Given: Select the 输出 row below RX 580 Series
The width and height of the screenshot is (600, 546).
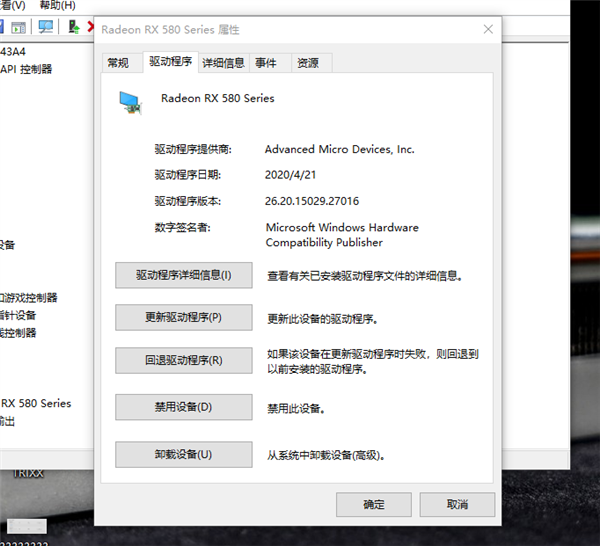Looking at the screenshot, I should (7, 421).
